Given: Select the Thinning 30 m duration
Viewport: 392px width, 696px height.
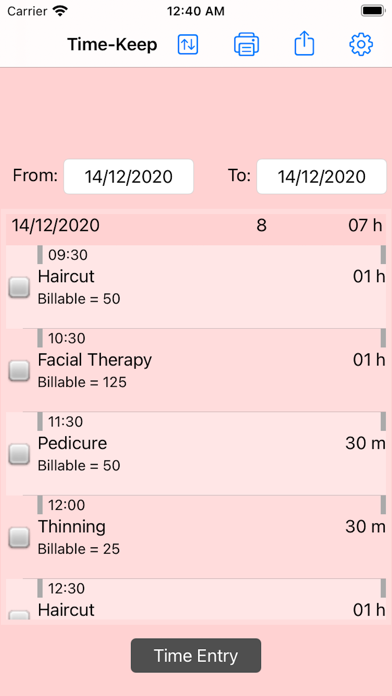Looking at the screenshot, I should point(365,527).
